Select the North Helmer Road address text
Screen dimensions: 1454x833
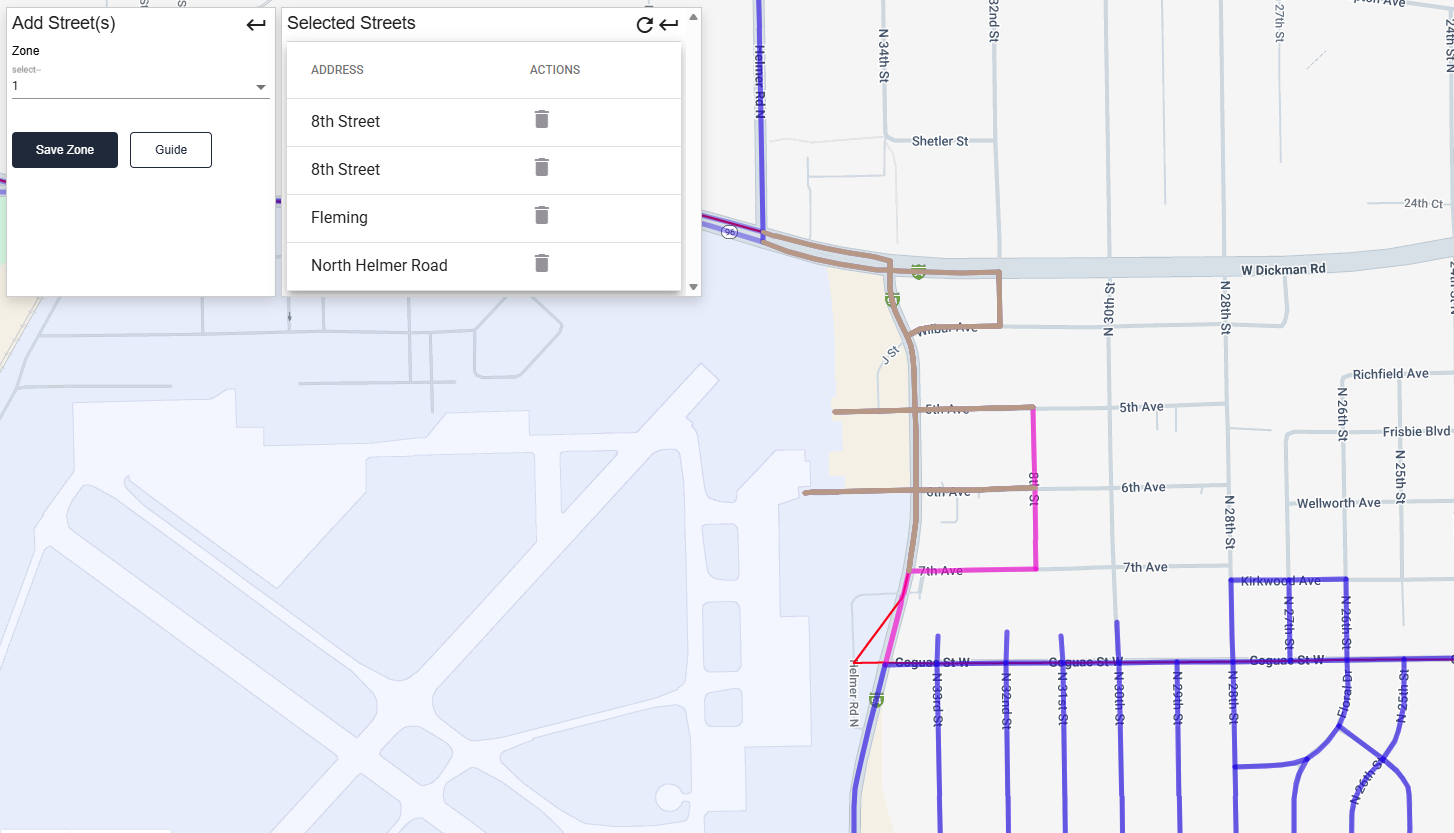click(379, 266)
